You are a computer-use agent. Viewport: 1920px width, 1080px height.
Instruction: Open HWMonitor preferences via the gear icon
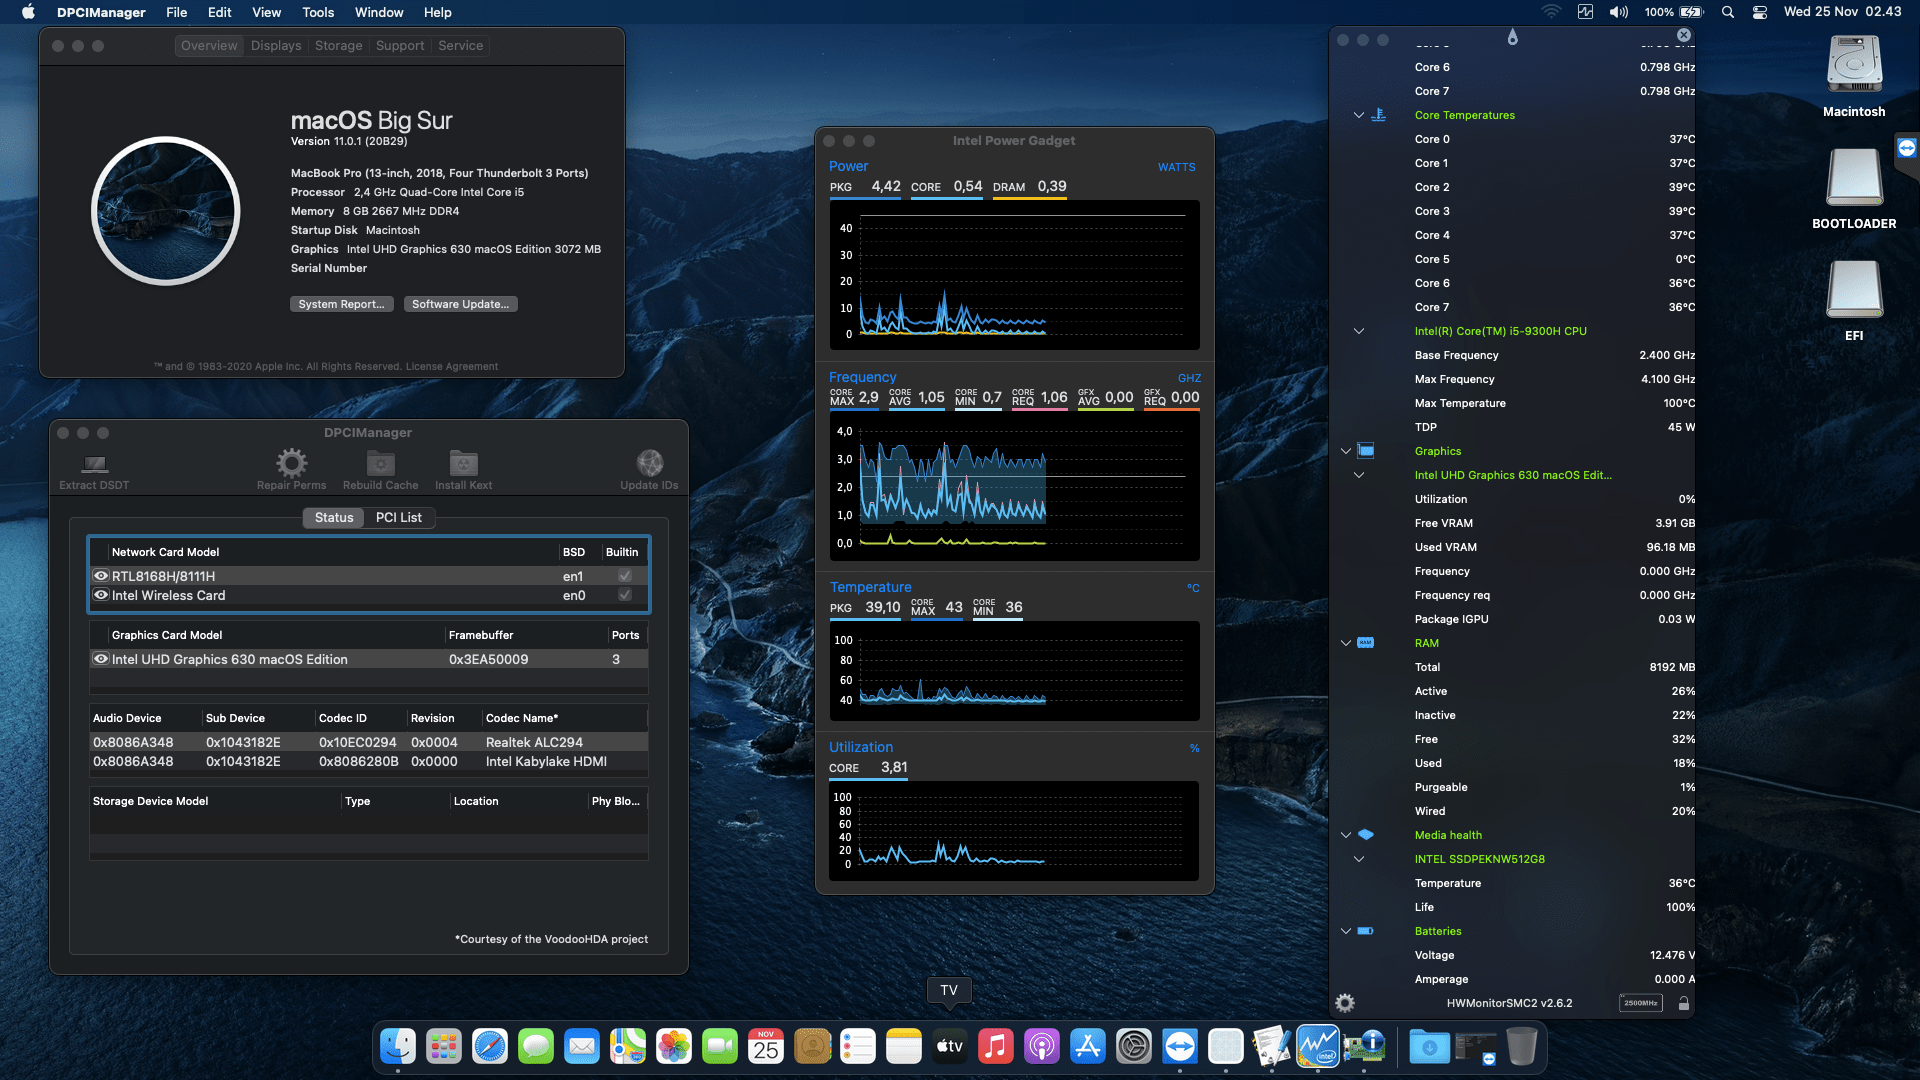[1345, 1003]
